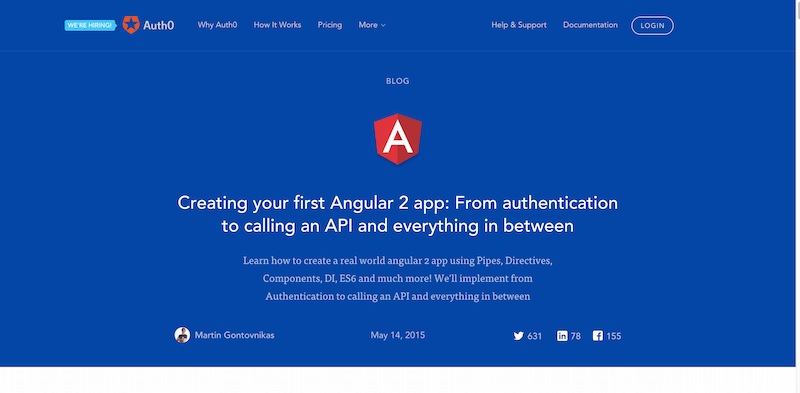Share on Facebook via icon
This screenshot has height=393, width=800.
pos(598,336)
